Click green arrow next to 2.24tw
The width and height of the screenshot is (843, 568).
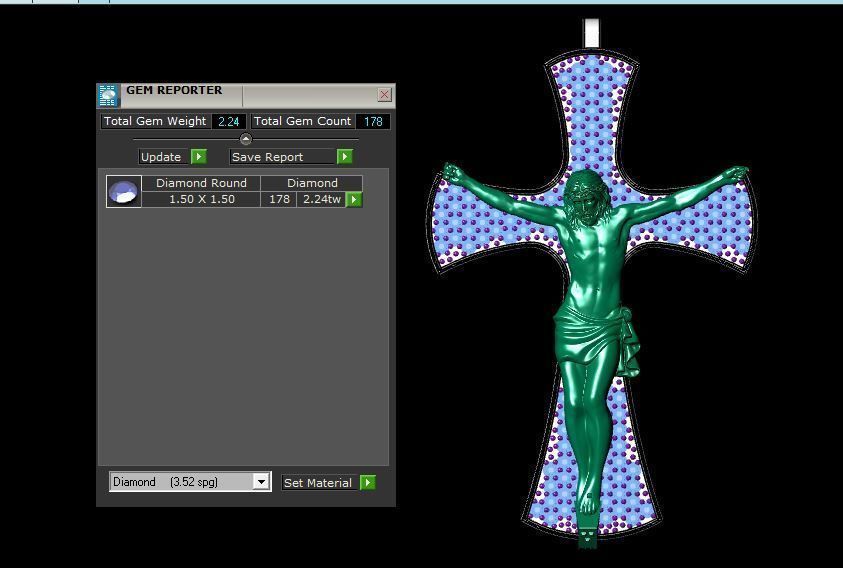click(354, 200)
